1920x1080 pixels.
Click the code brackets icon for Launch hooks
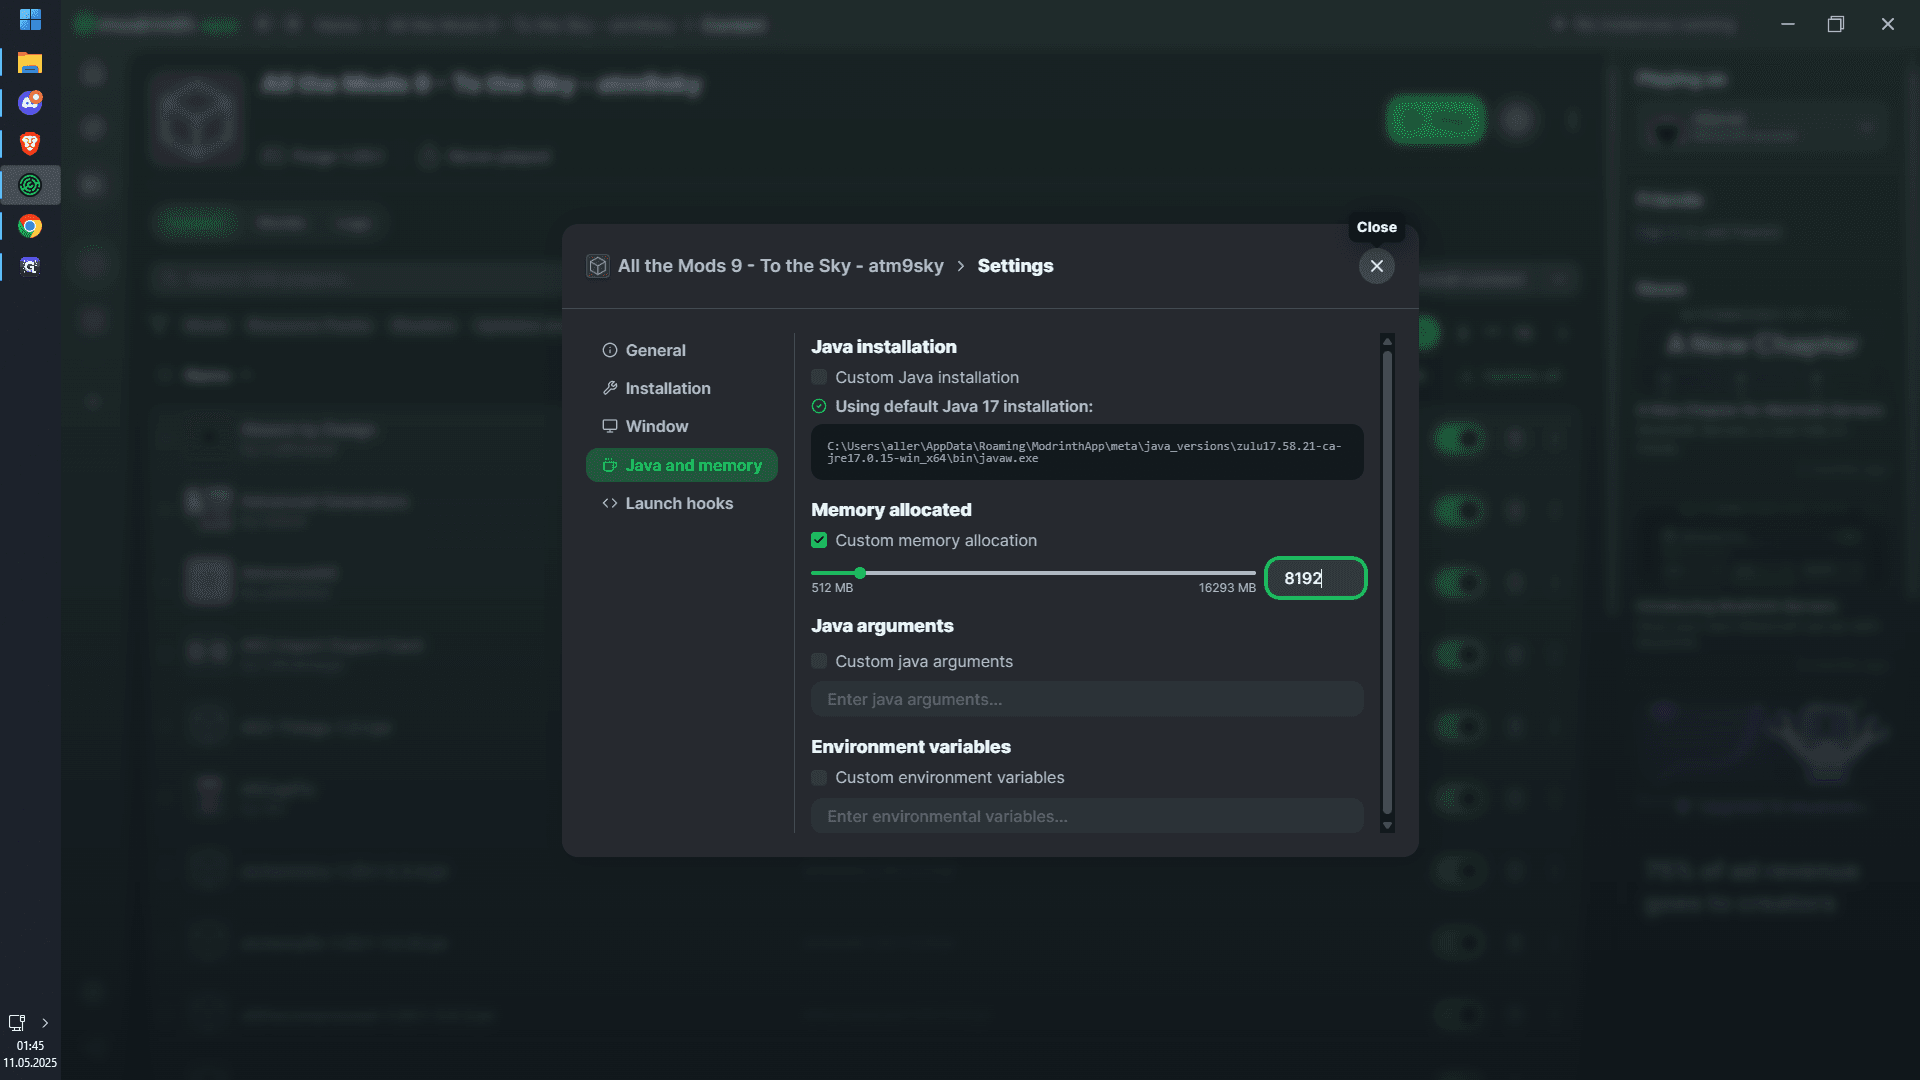pos(609,503)
